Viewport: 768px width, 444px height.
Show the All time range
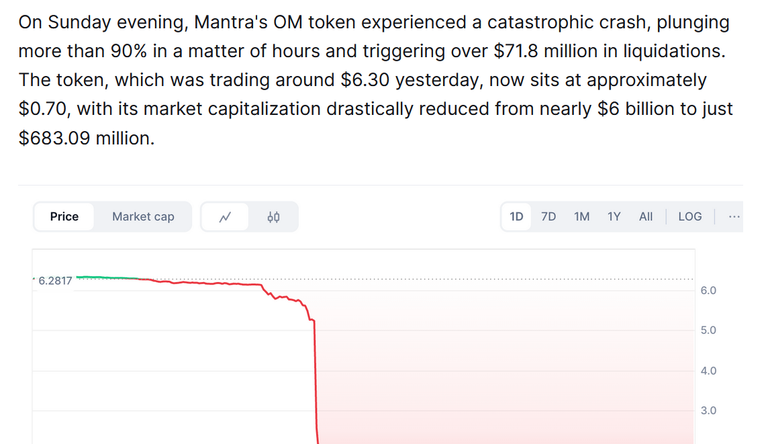pyautogui.click(x=646, y=217)
